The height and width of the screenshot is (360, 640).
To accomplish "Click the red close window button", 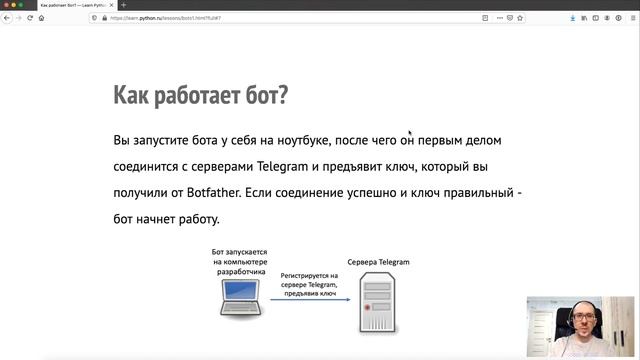I will tap(6, 5).
